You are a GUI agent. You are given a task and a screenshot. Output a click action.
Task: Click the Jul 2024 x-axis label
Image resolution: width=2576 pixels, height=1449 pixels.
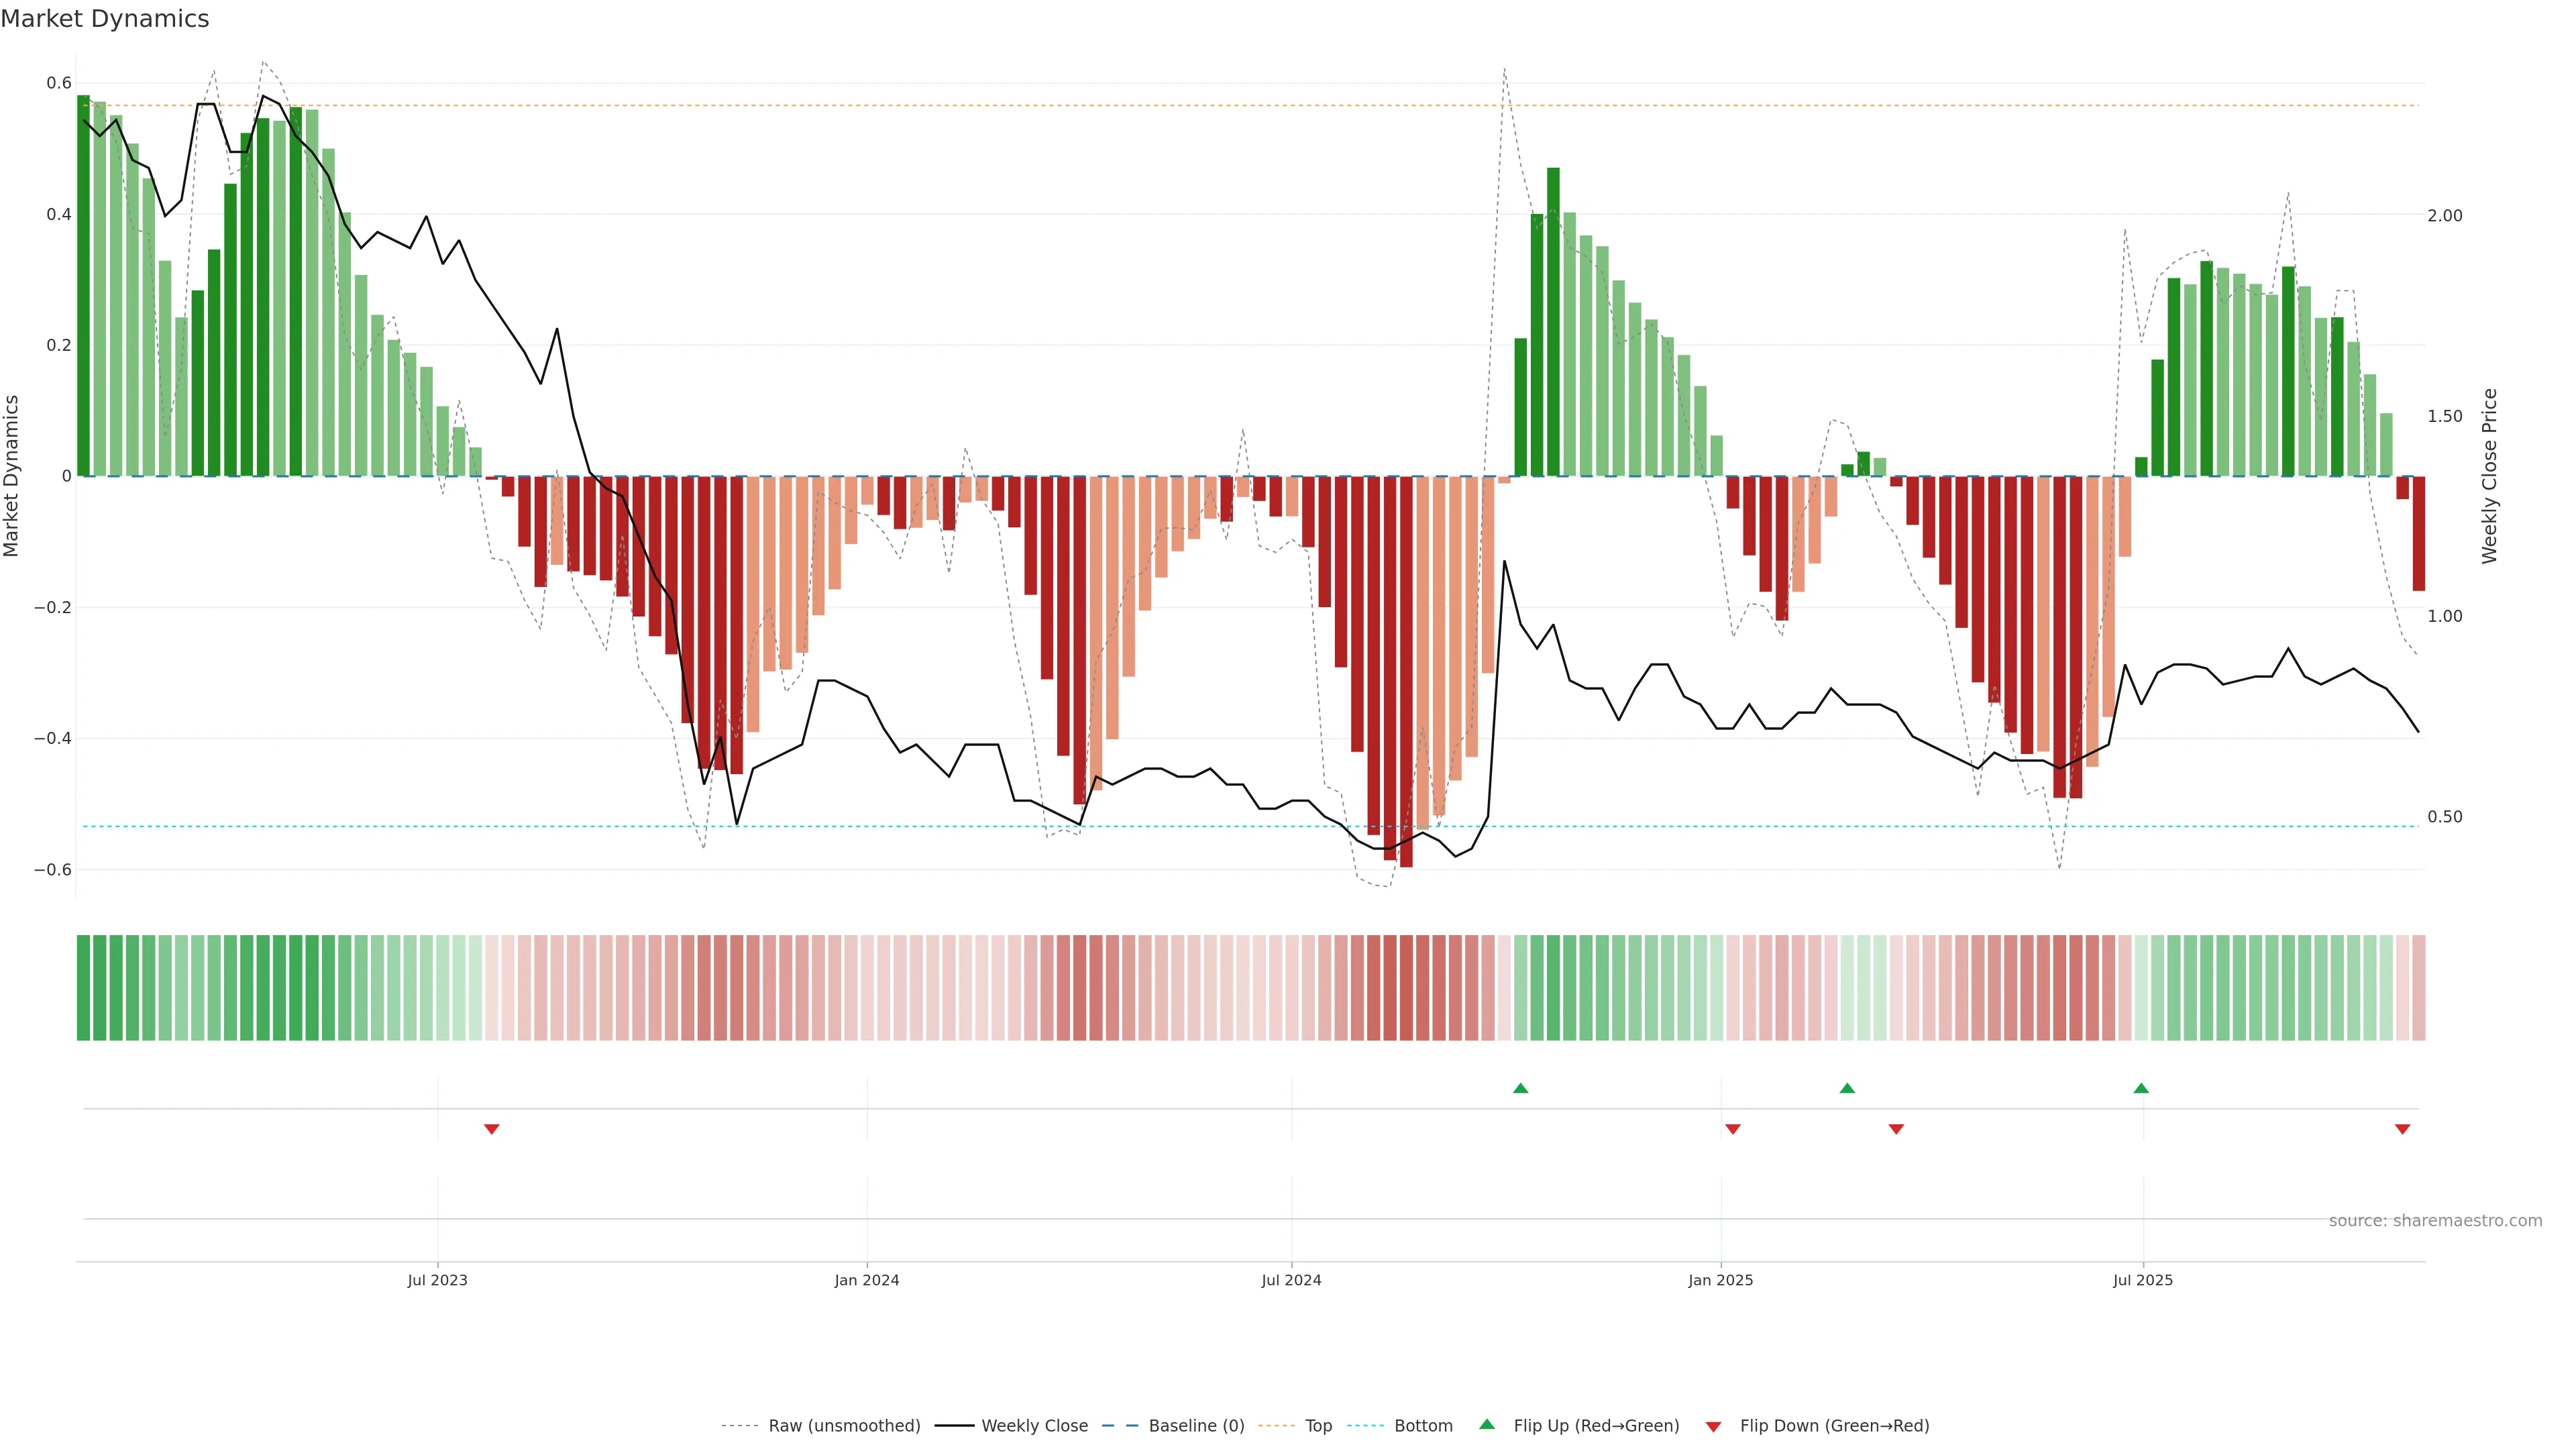coord(1291,1280)
